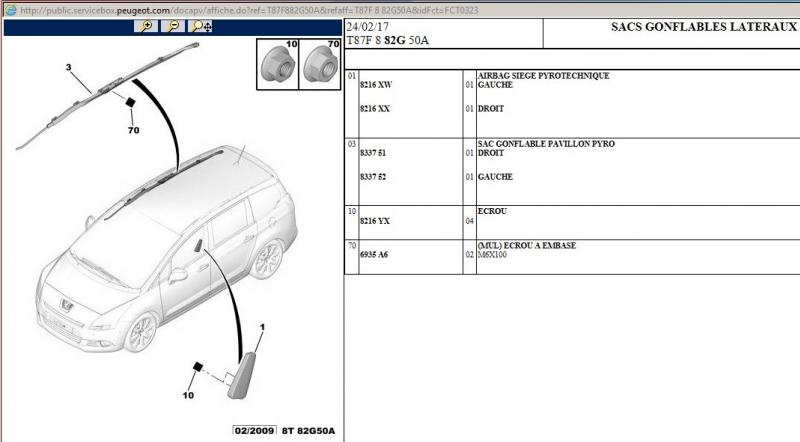Click the ECROU description text
Screen dimensions: 800x442
[492, 211]
